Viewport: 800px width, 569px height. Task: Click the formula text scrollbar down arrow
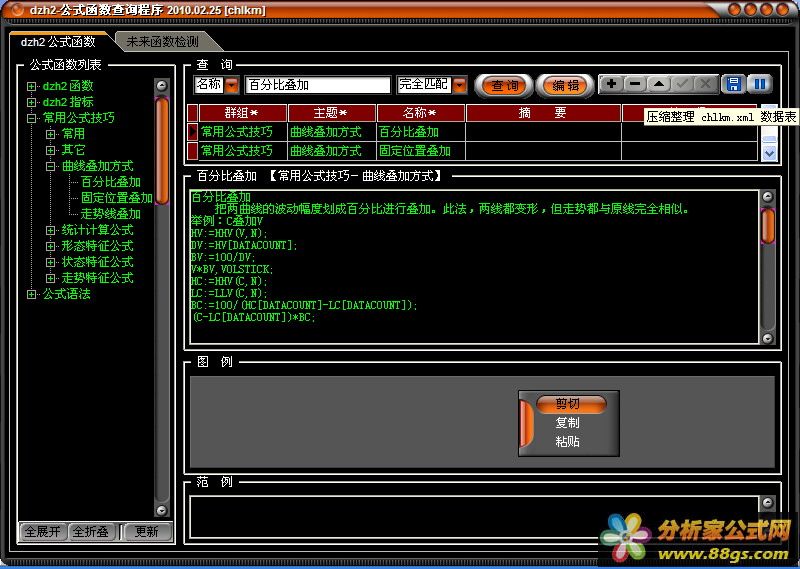point(767,338)
